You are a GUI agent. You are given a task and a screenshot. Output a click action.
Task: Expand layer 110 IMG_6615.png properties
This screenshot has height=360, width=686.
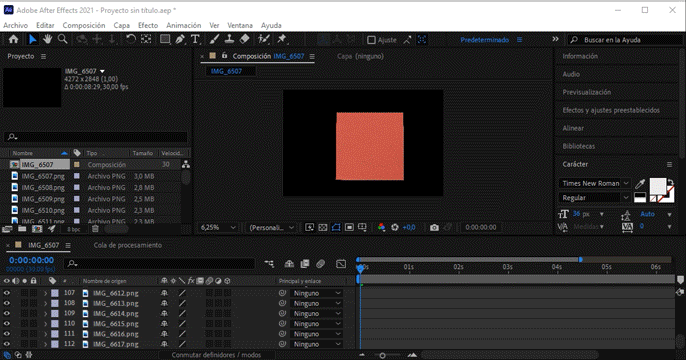45,324
